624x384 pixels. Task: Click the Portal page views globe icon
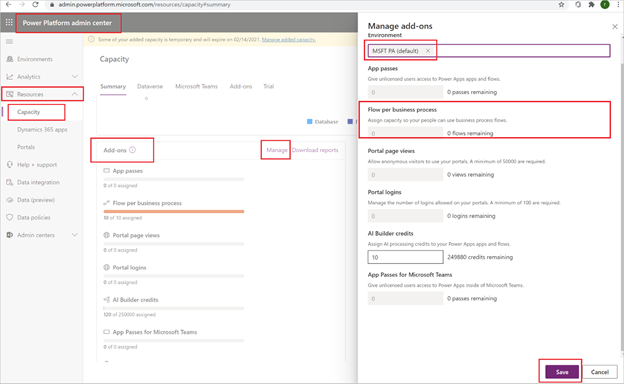click(x=106, y=235)
